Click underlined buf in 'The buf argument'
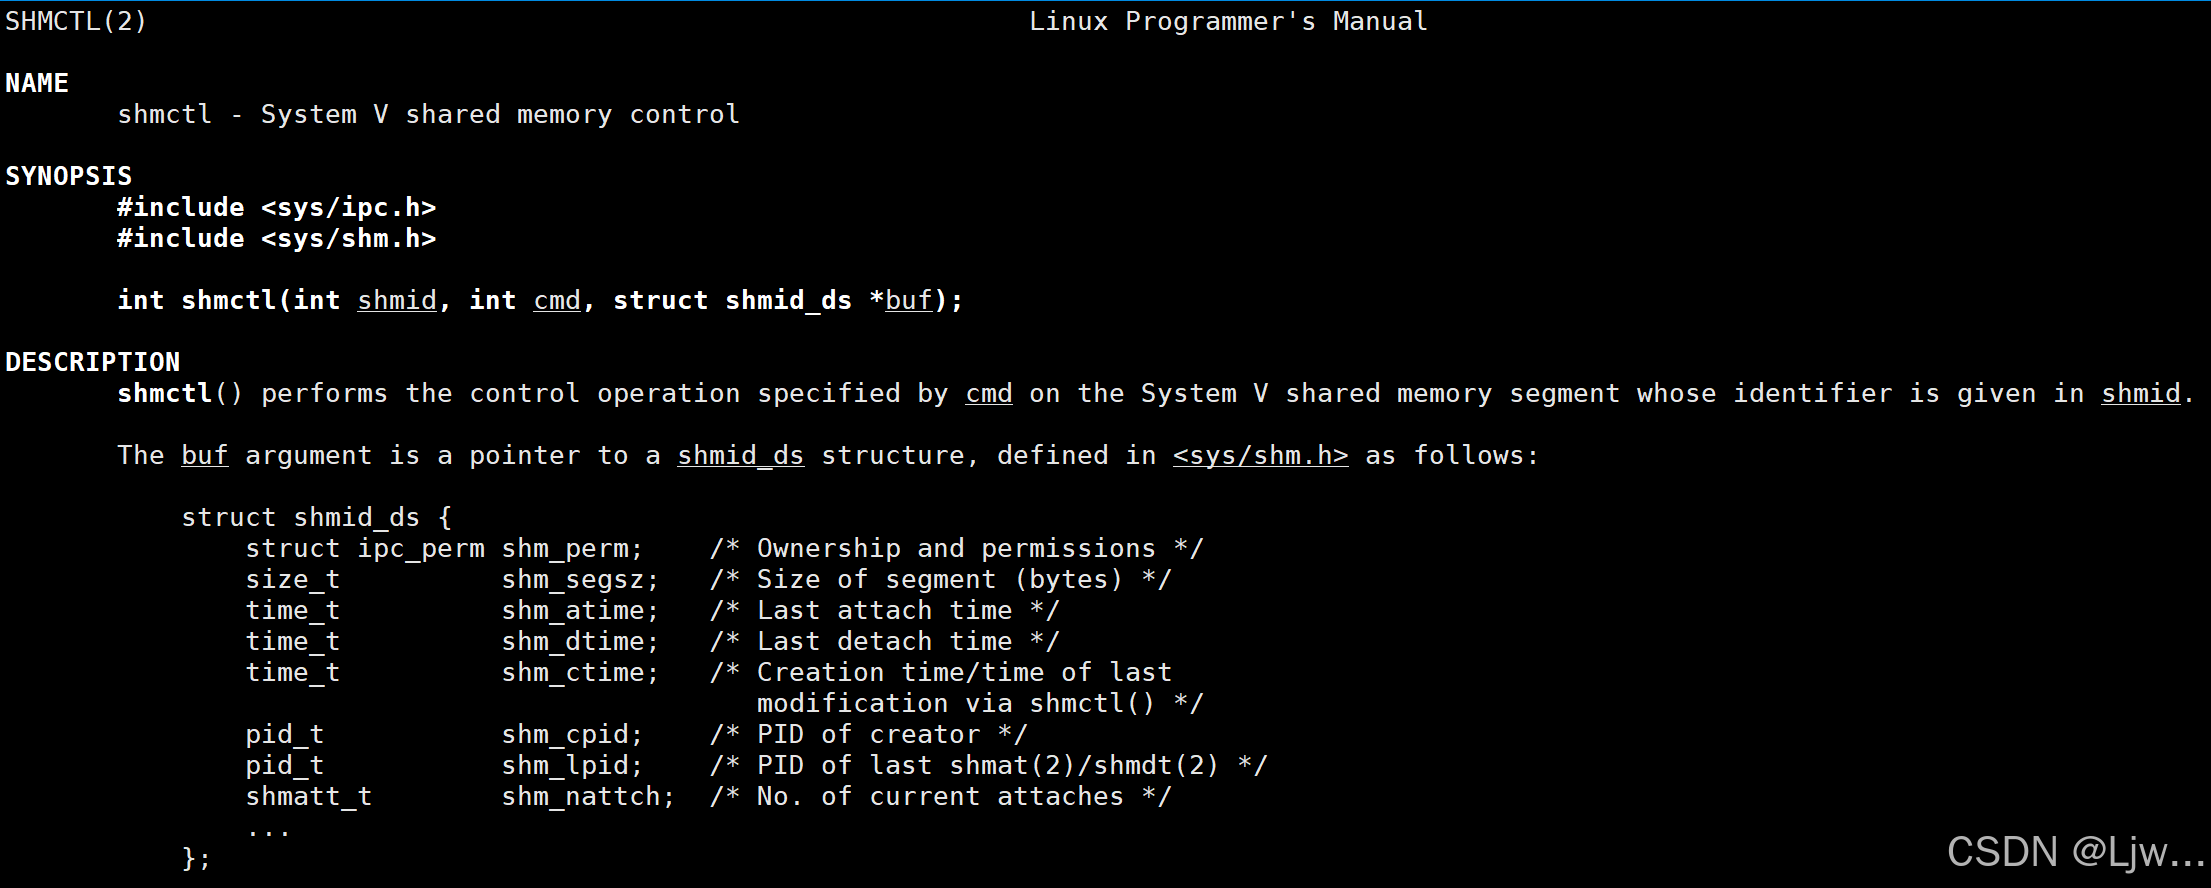Viewport: 2211px width, 888px height. 205,455
